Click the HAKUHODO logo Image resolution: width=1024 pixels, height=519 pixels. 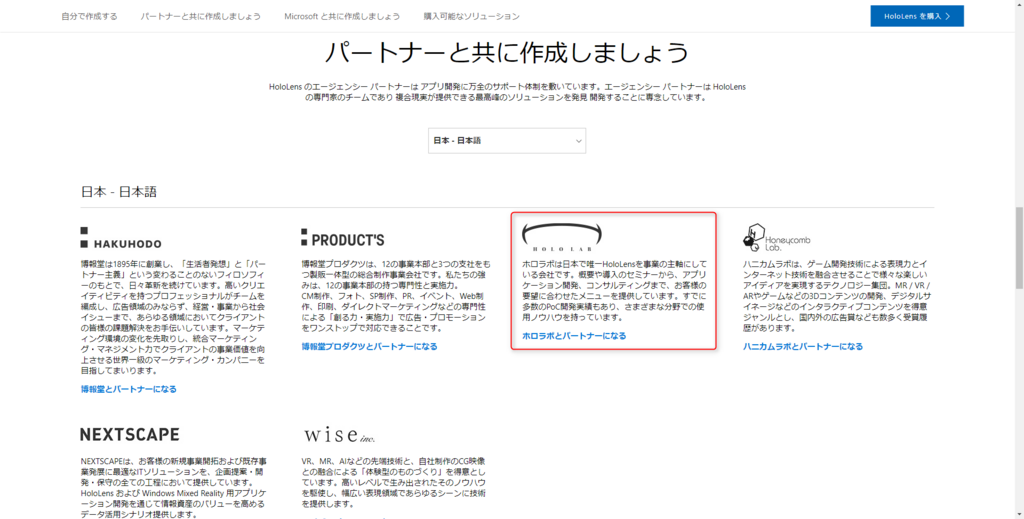[121, 238]
